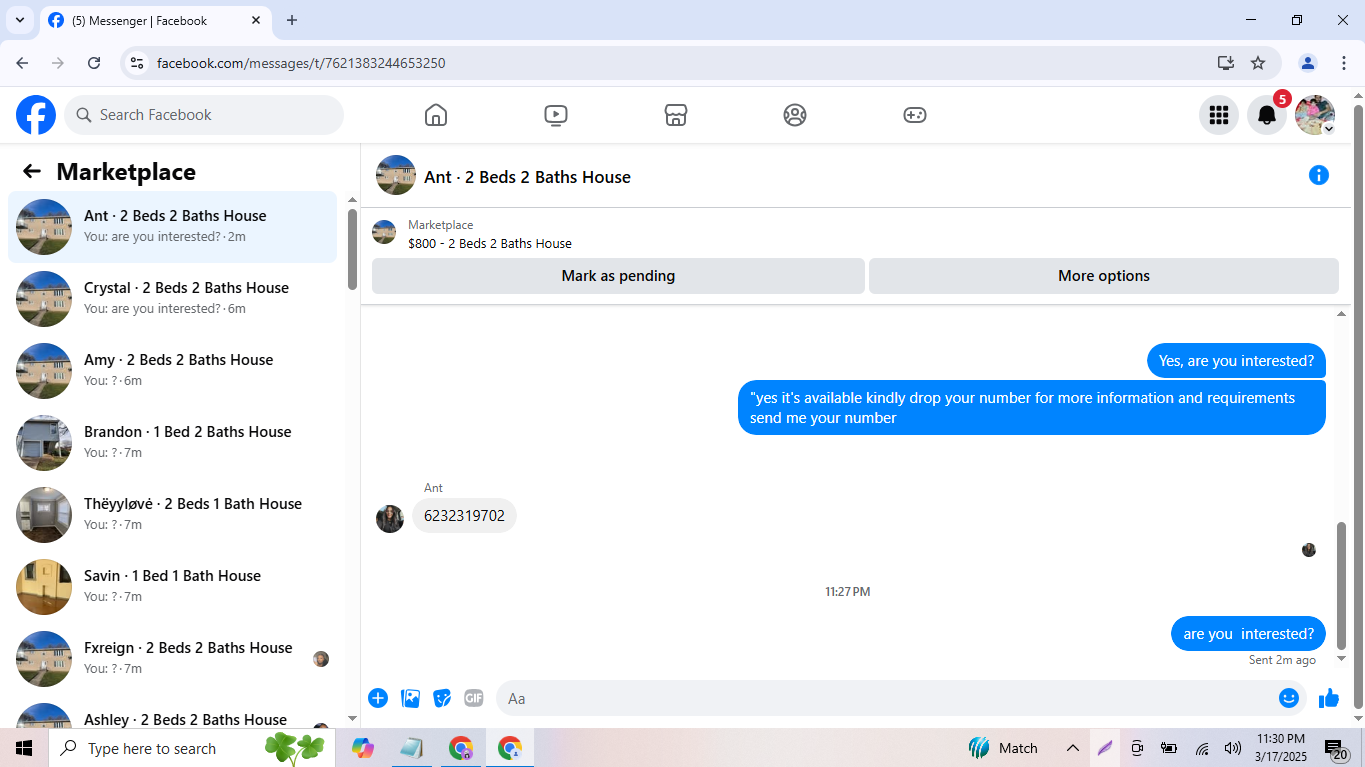Click the install app icon in address bar
The image size is (1365, 767).
[x=1226, y=63]
